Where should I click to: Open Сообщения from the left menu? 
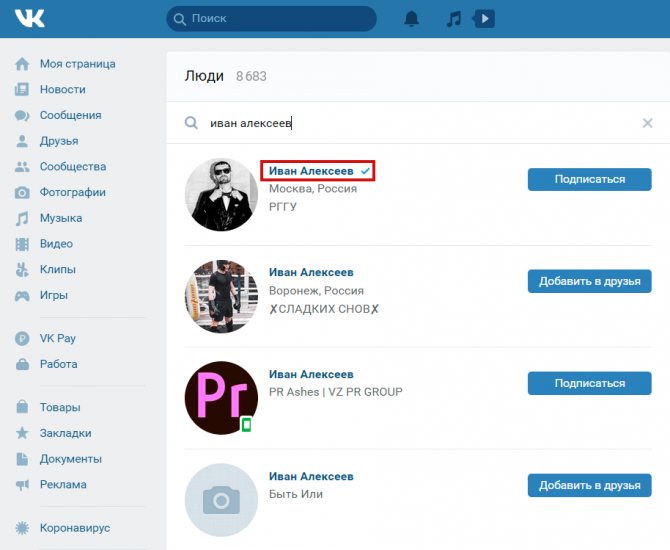[x=70, y=115]
